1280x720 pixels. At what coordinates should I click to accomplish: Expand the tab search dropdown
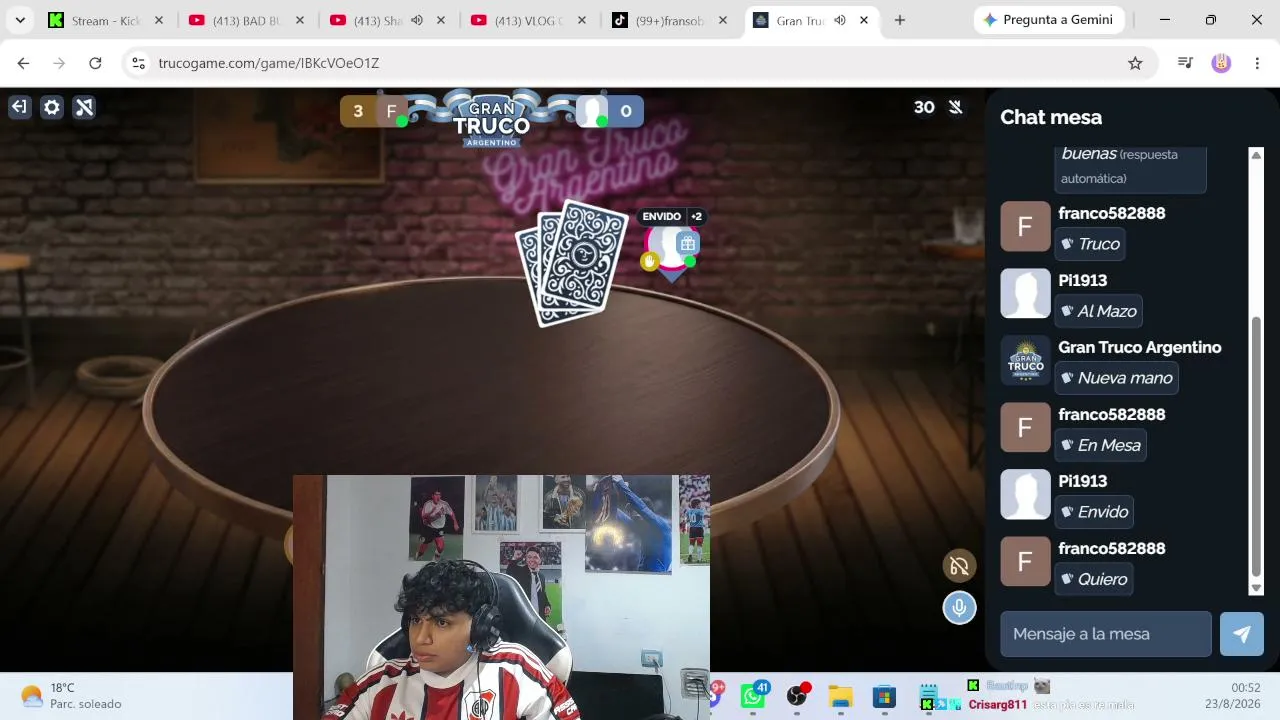[20, 20]
